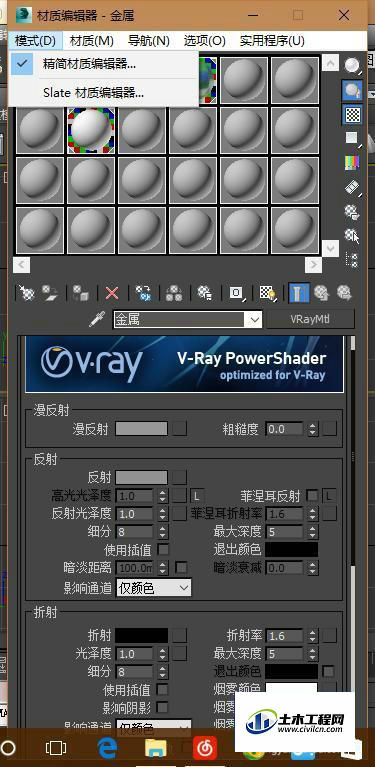
Task: Adjust the 反射光泽度 spinner arrows
Action: click(x=163, y=514)
